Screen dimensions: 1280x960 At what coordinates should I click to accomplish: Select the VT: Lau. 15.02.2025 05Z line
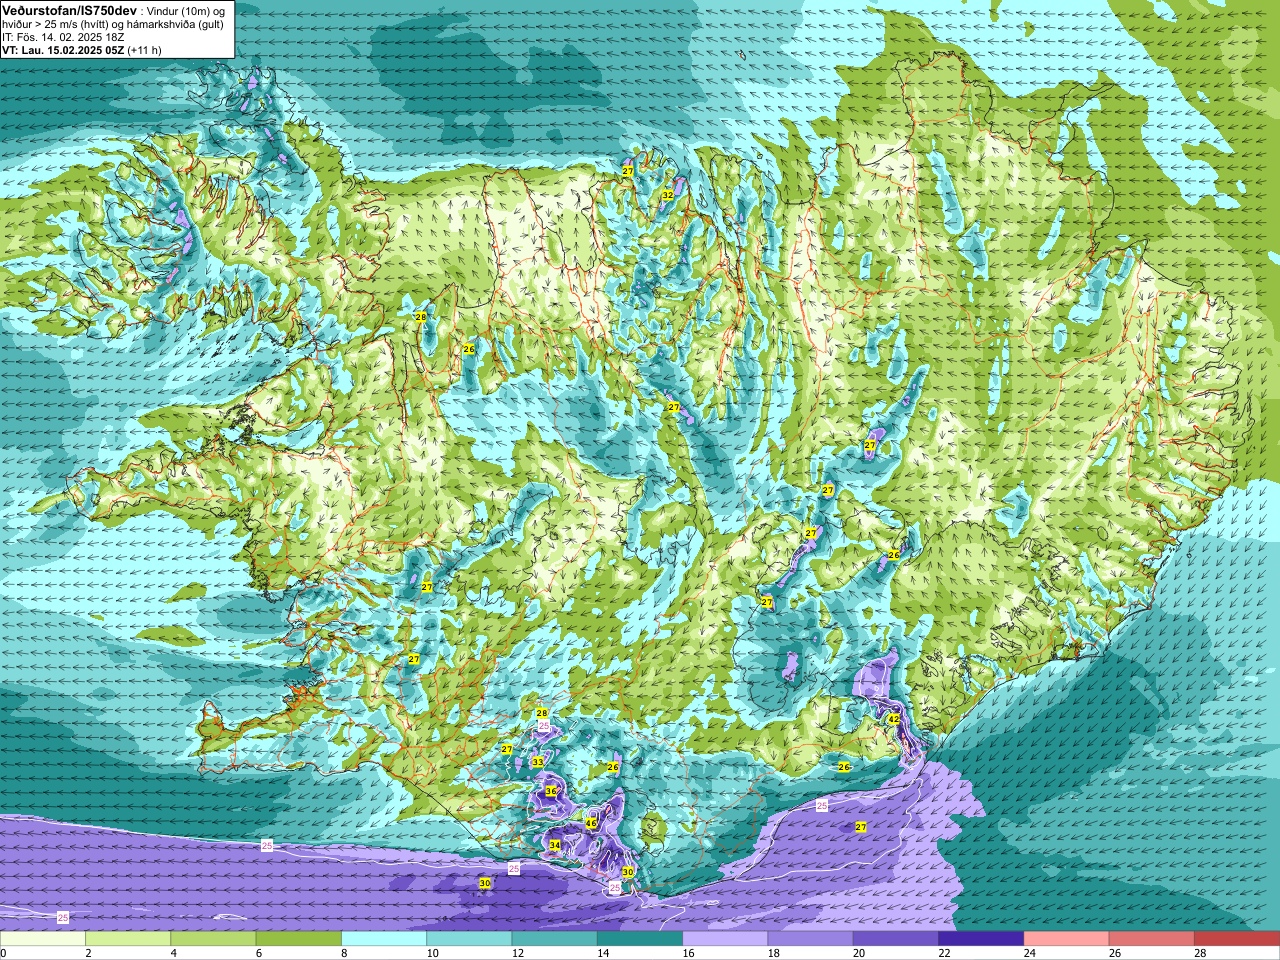[x=63, y=49]
